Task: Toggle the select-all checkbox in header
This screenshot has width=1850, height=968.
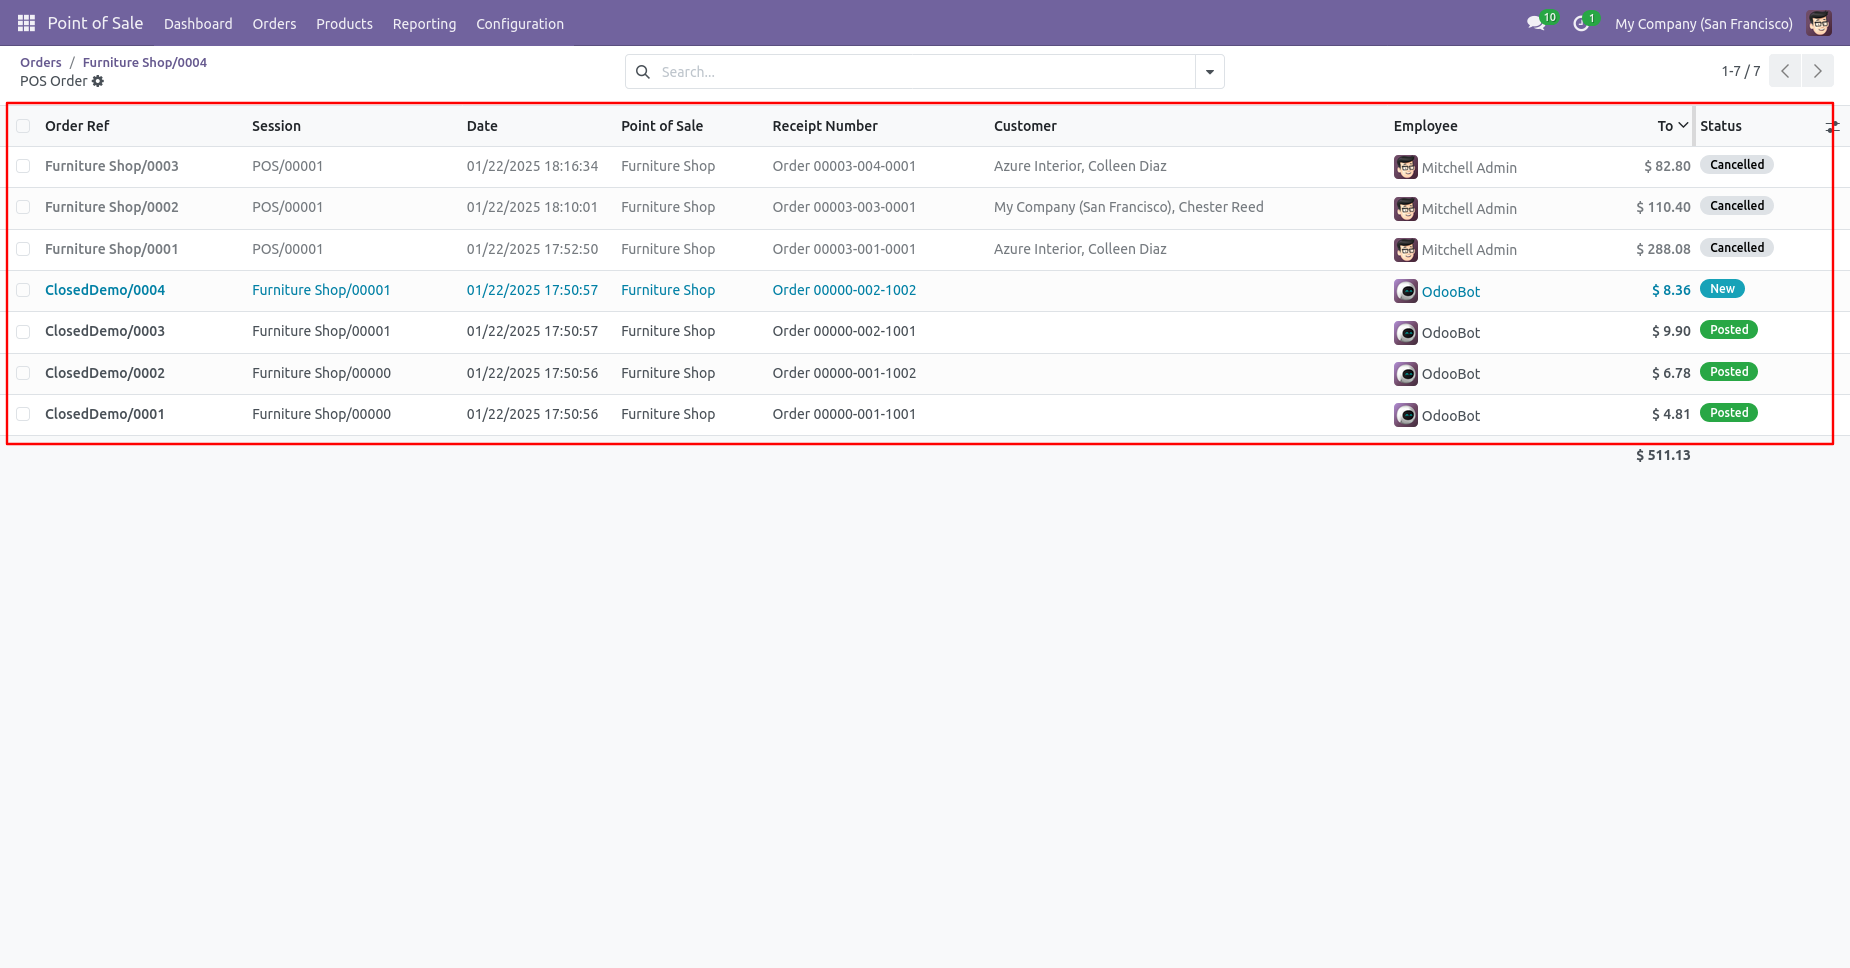Action: 23,126
